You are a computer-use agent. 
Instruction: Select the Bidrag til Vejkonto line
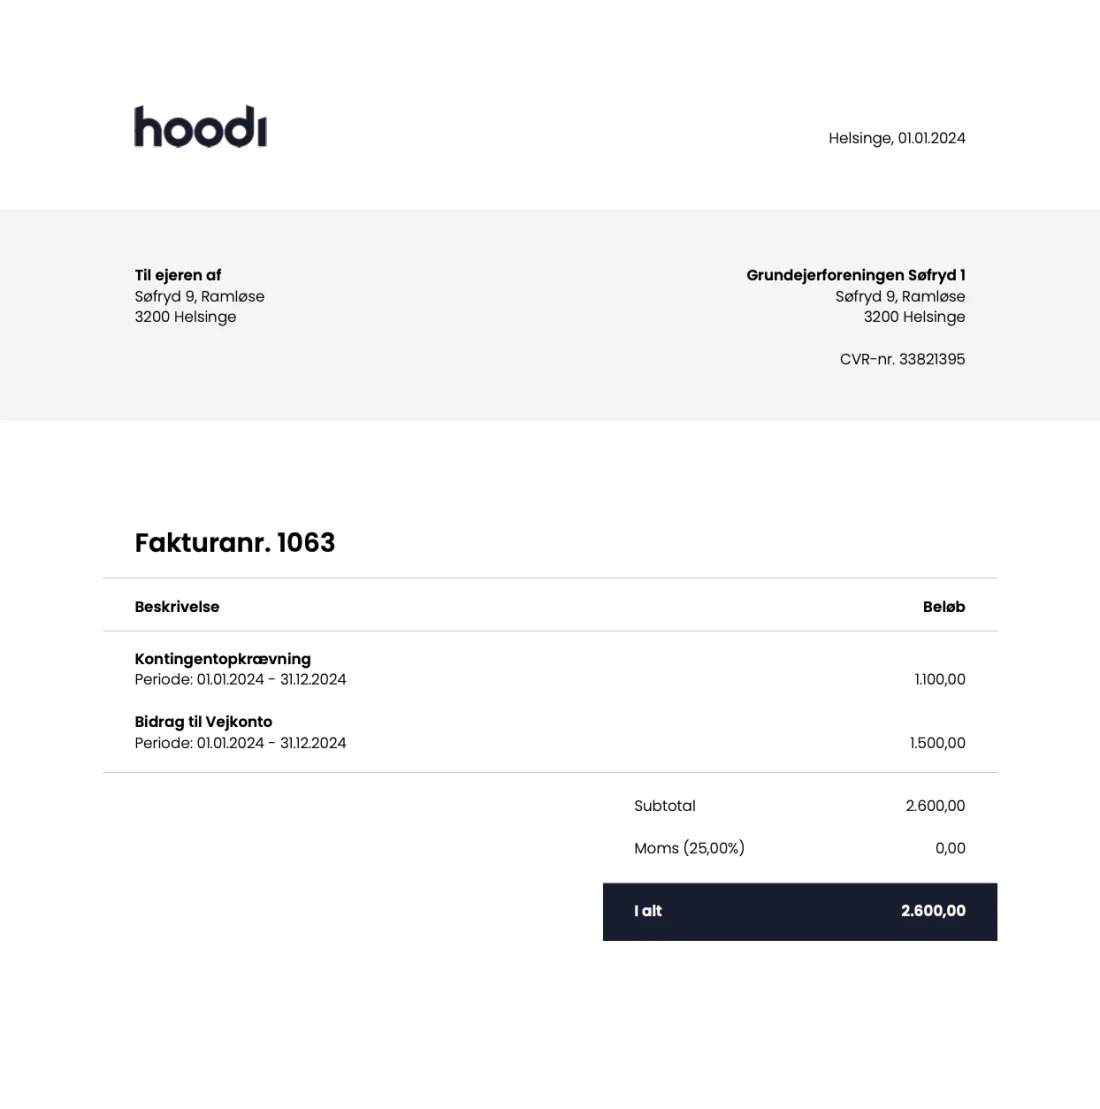203,722
